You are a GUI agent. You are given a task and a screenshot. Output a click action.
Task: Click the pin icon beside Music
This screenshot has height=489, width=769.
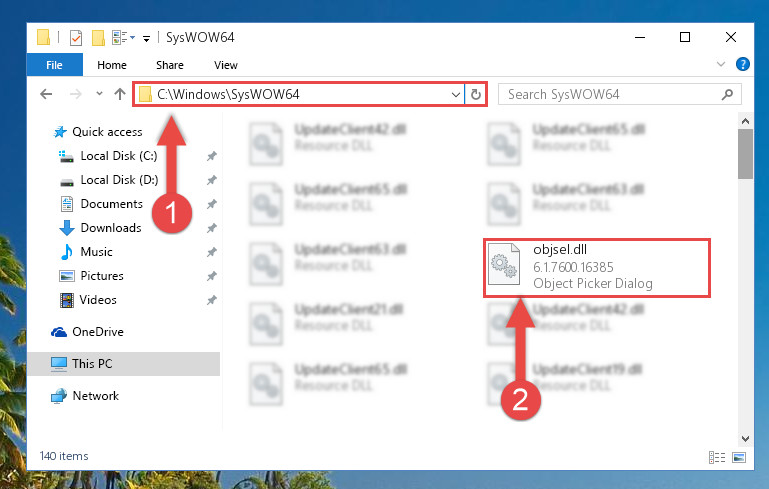point(211,252)
